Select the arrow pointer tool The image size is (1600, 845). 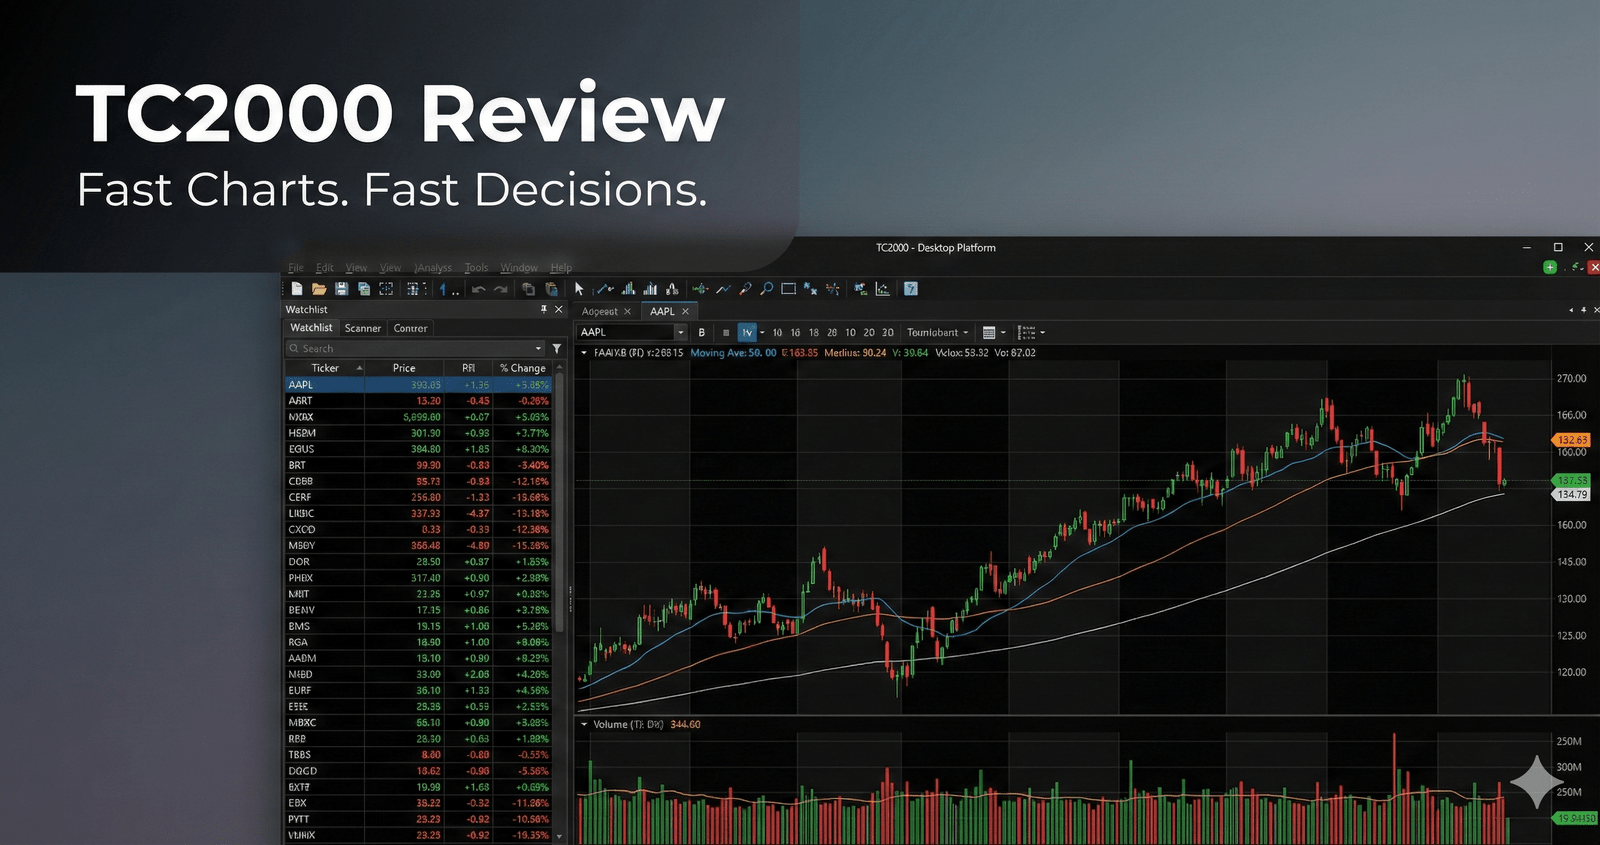pyautogui.click(x=579, y=289)
